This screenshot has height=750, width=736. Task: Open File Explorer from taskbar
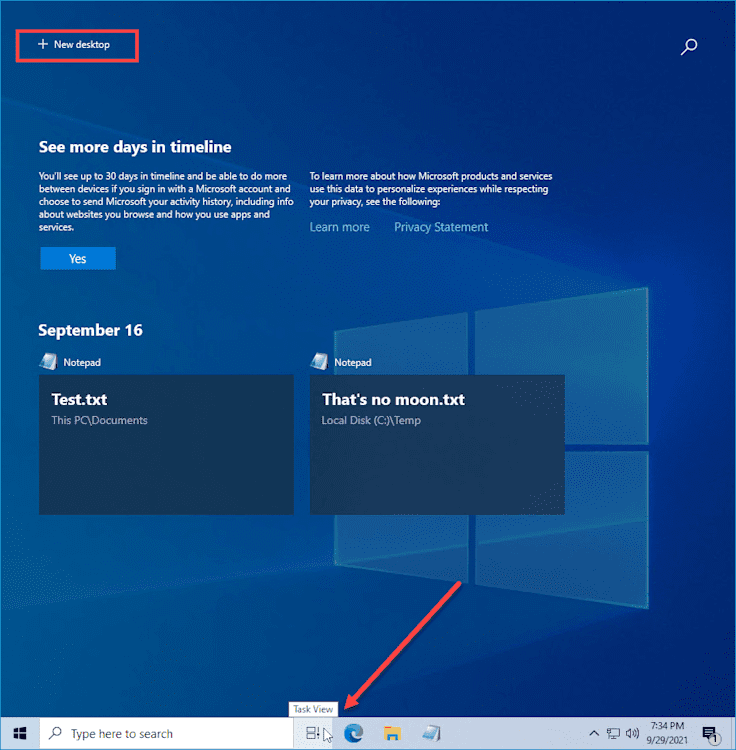[392, 733]
